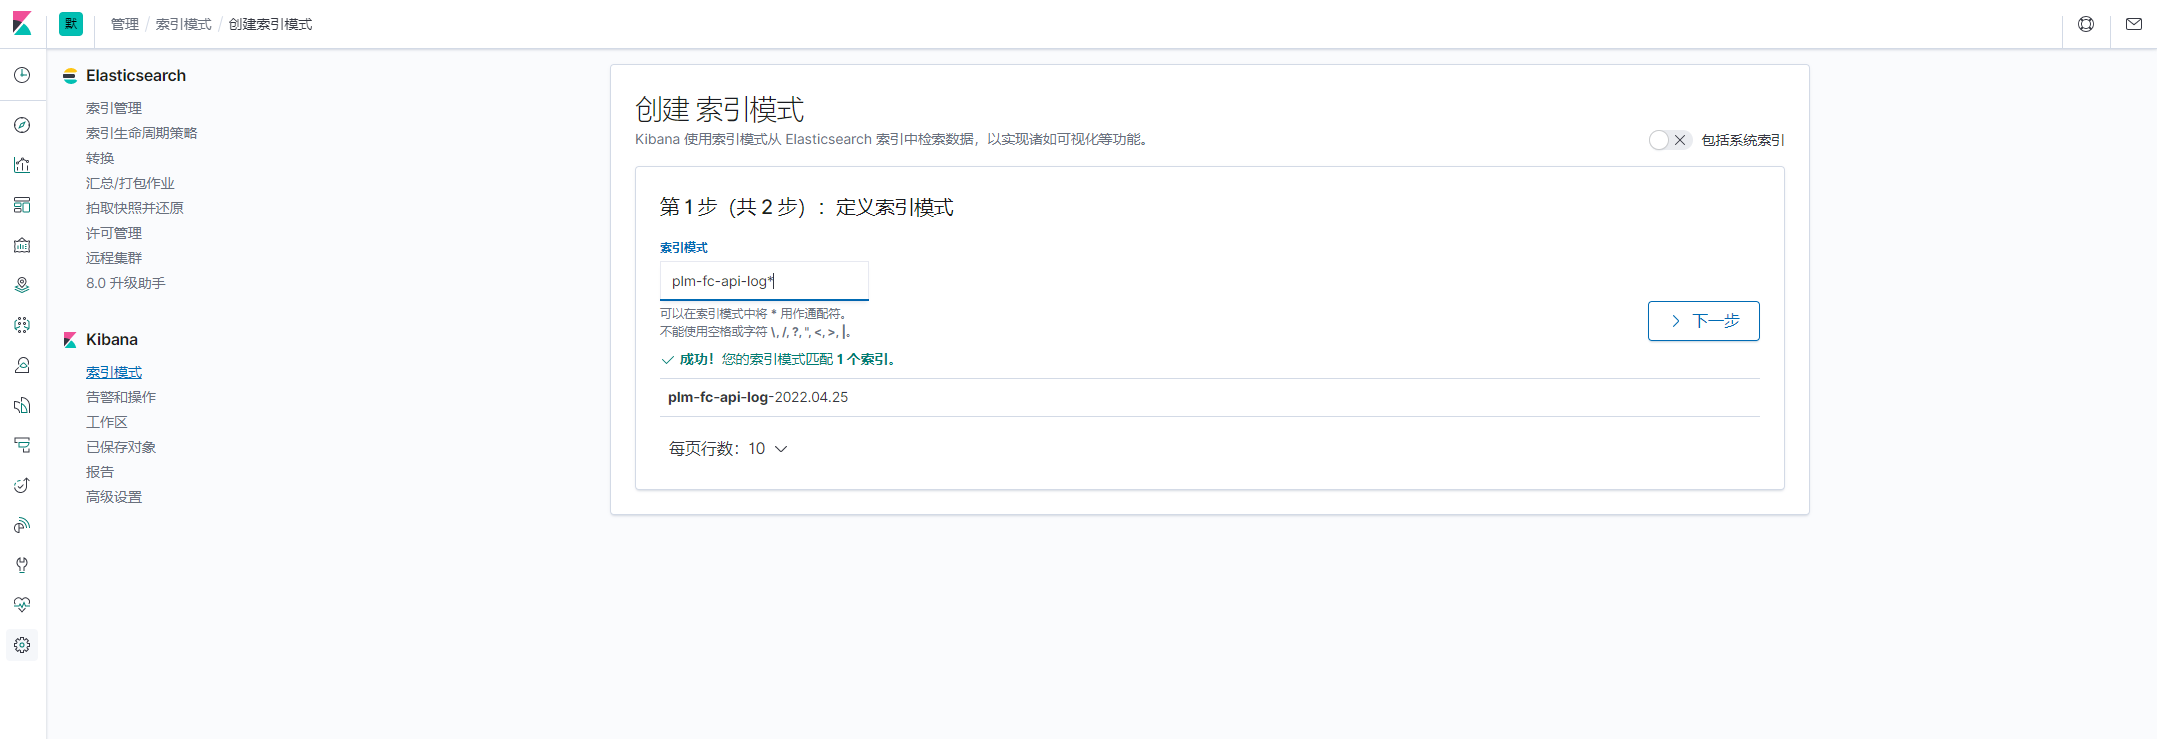Open 告警和操作 menu item
The height and width of the screenshot is (739, 2157).
[121, 397]
